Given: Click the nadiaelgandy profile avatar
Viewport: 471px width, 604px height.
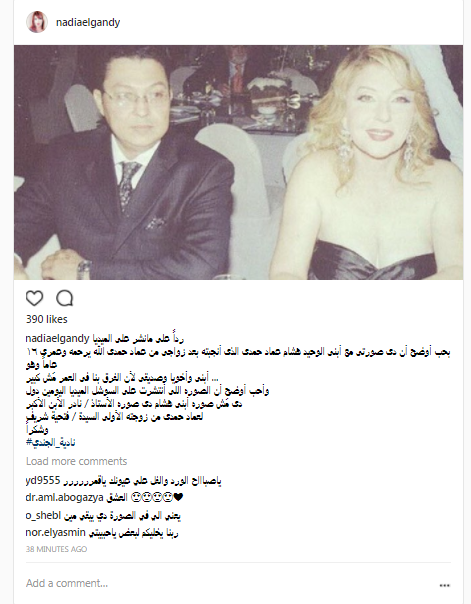Looking at the screenshot, I should pos(37,22).
